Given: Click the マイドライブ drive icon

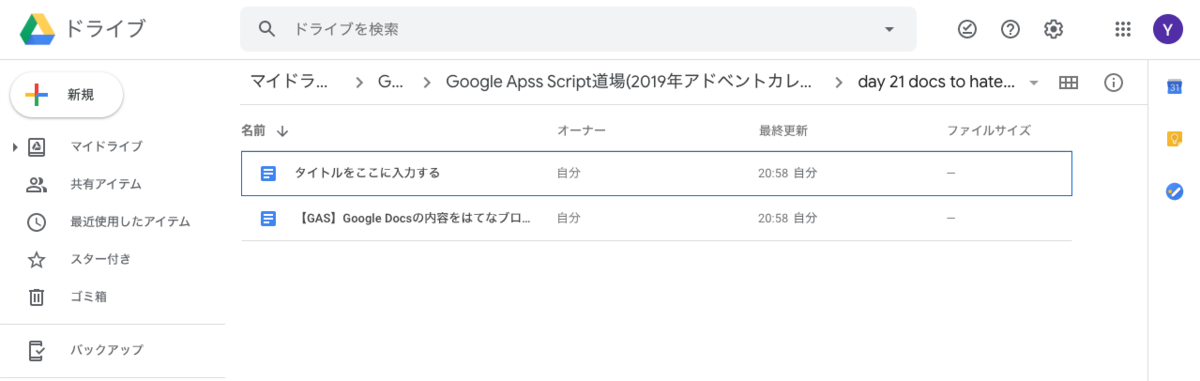Looking at the screenshot, I should (x=36, y=147).
